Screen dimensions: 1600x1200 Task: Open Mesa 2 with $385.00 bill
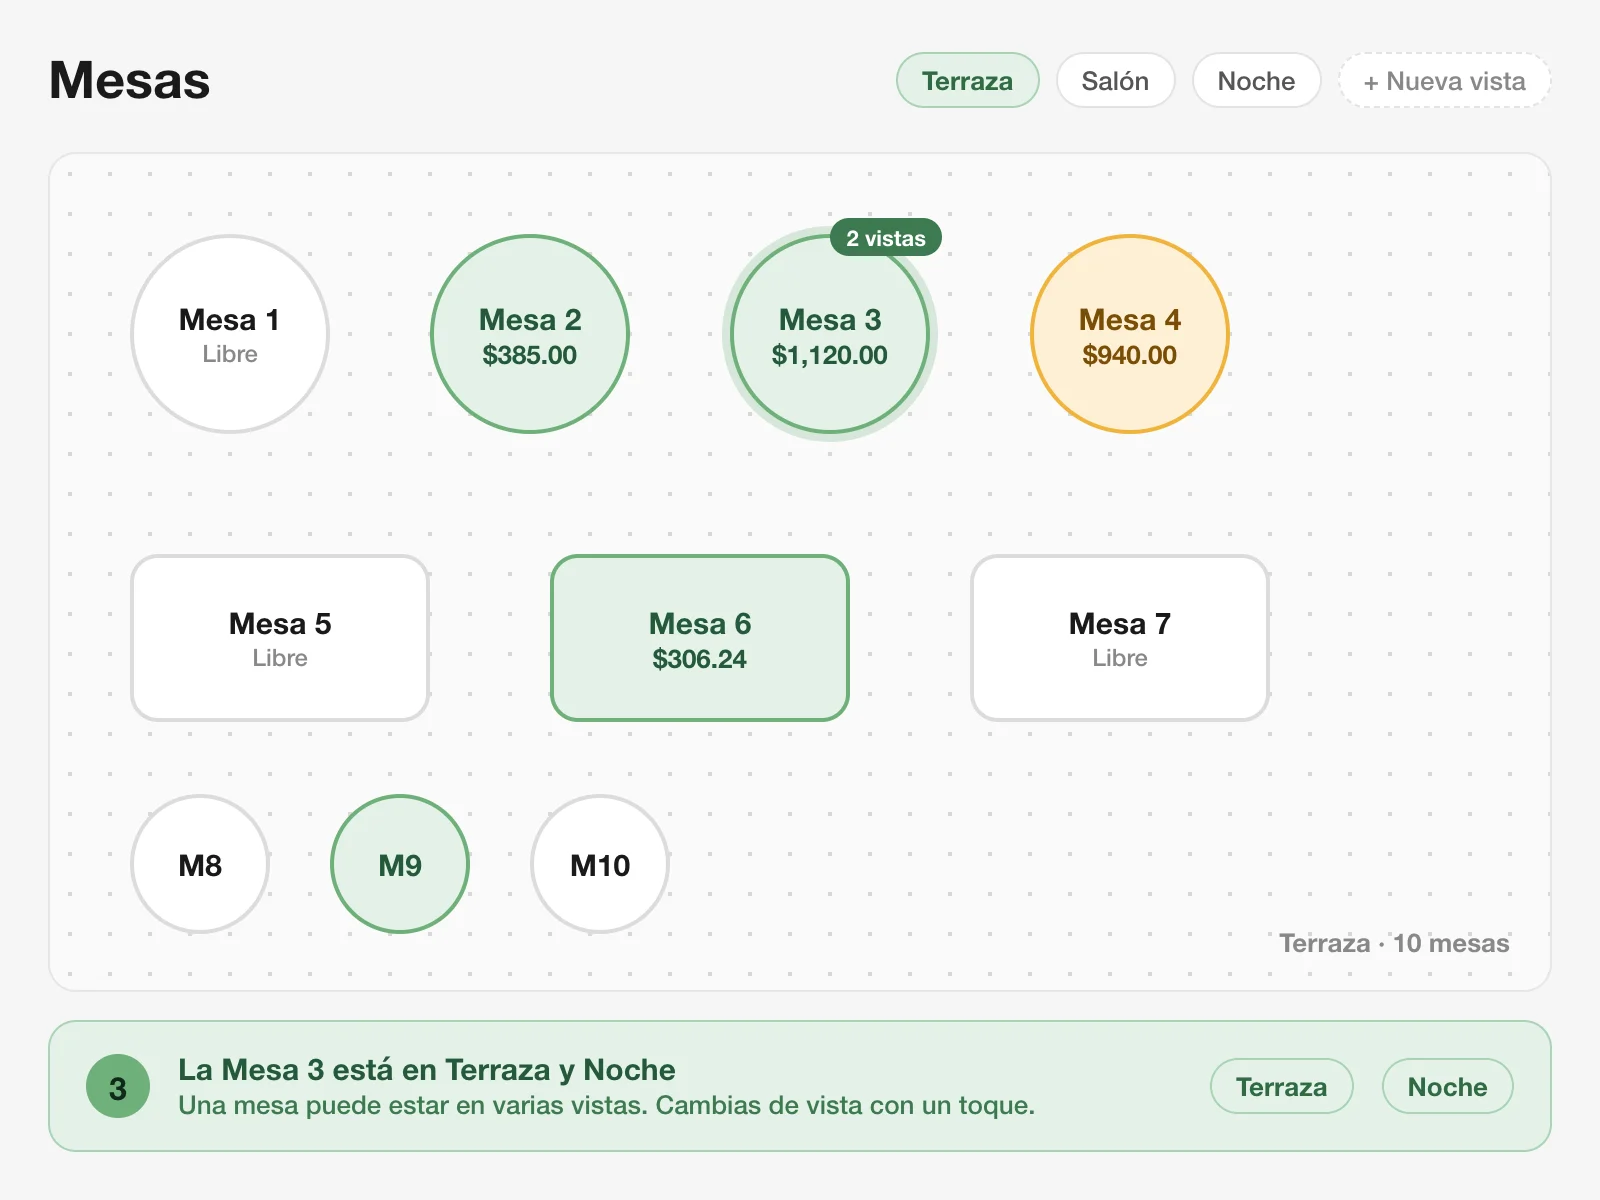tap(530, 334)
